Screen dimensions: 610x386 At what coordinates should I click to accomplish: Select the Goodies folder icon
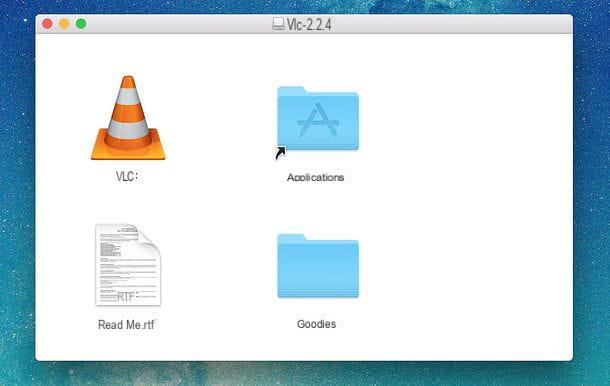point(318,266)
